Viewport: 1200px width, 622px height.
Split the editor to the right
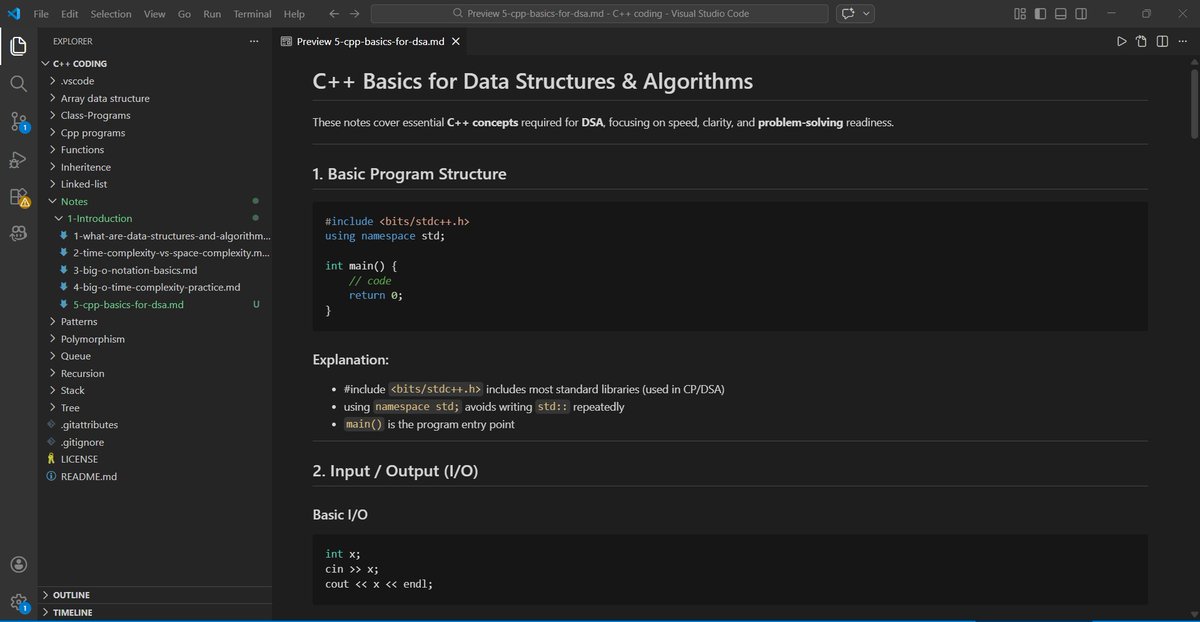[1162, 41]
